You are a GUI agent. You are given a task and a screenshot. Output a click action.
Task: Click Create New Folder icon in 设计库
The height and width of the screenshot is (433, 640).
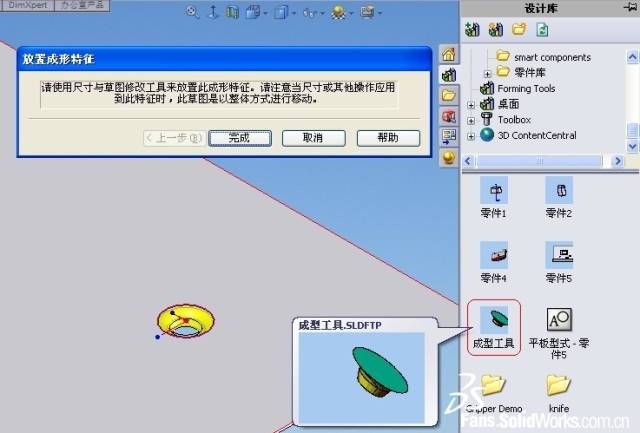[519, 29]
